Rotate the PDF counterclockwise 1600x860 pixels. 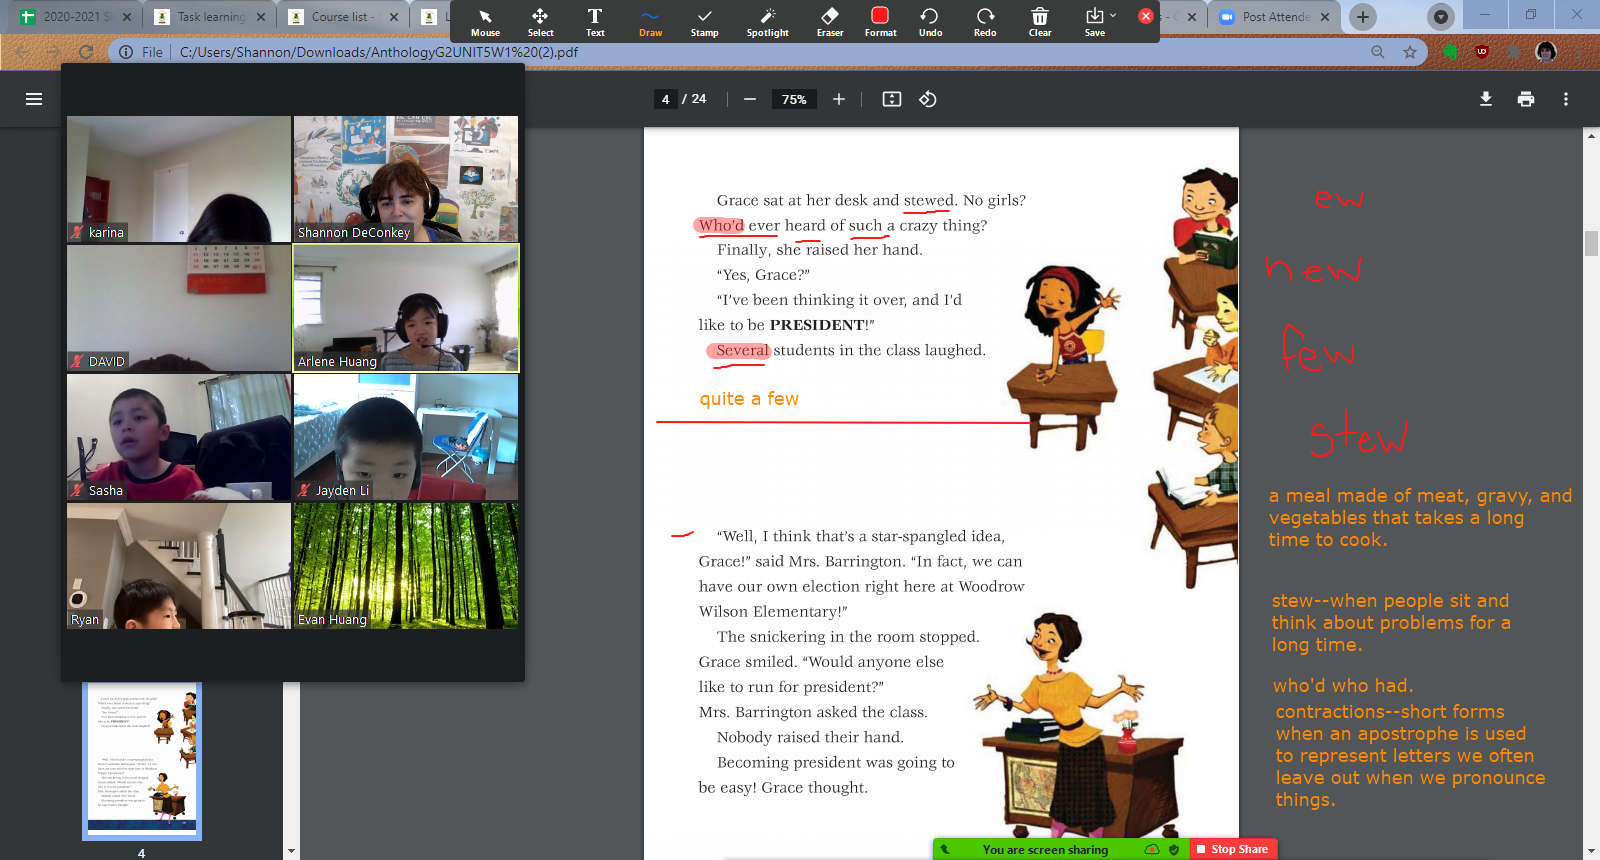click(928, 99)
